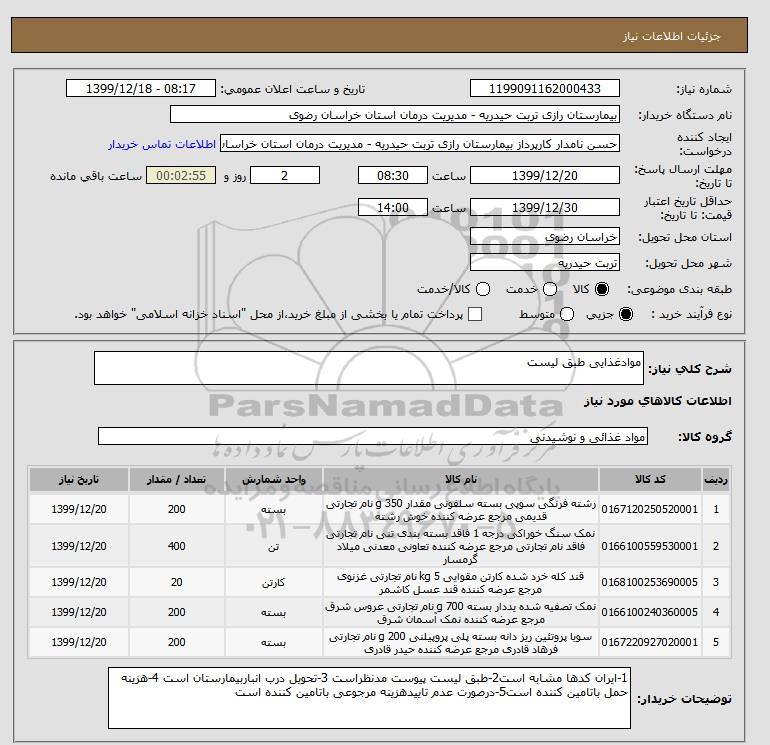Click the quantity 400 cell
The width and height of the screenshot is (770, 745).
177,546
